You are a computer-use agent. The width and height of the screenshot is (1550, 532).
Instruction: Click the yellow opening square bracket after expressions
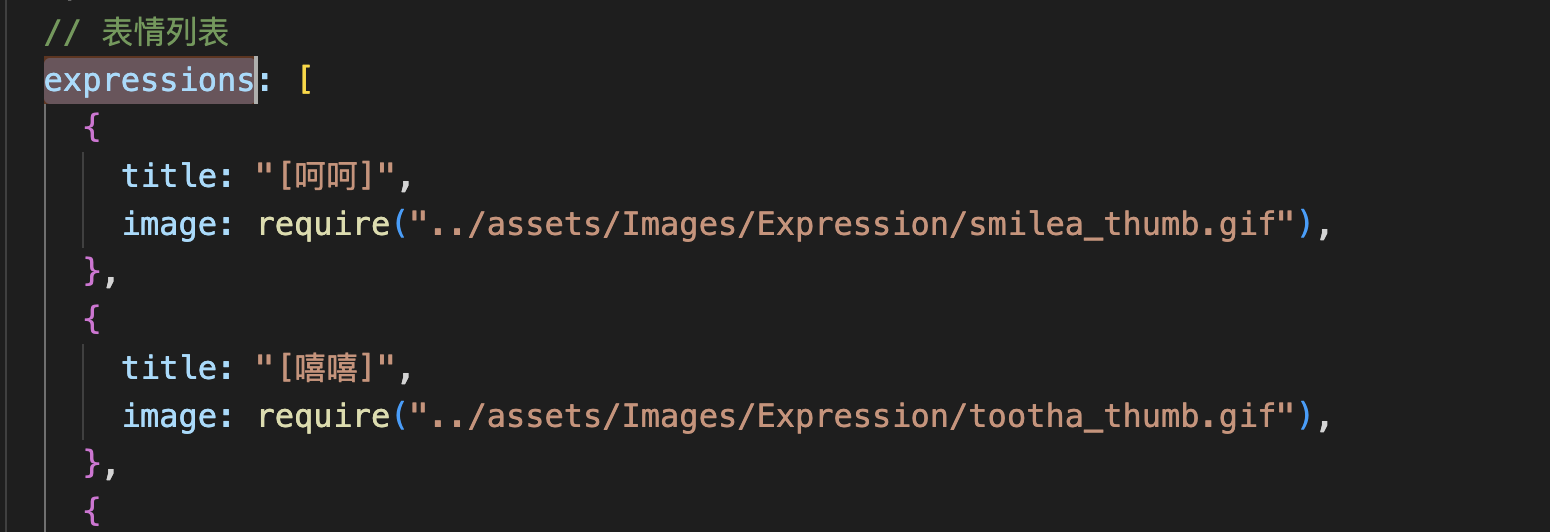(x=306, y=80)
